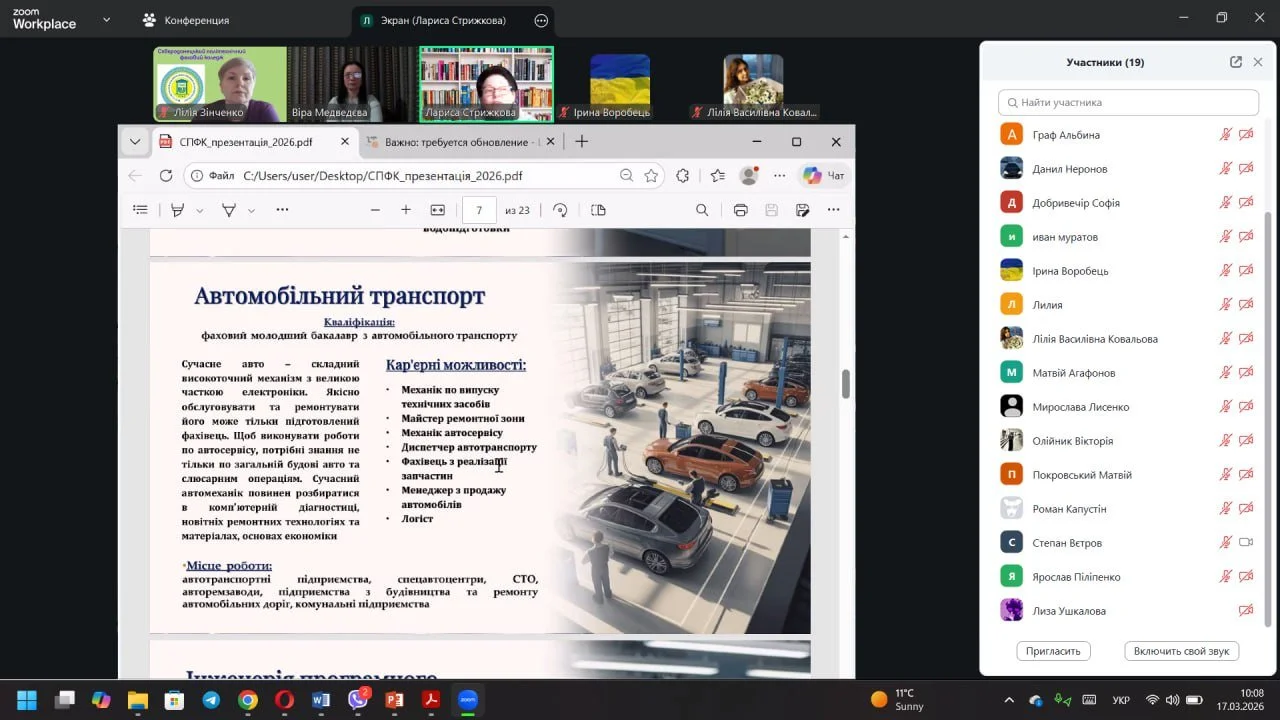
Task: Open the favorites list icon
Action: click(717, 176)
